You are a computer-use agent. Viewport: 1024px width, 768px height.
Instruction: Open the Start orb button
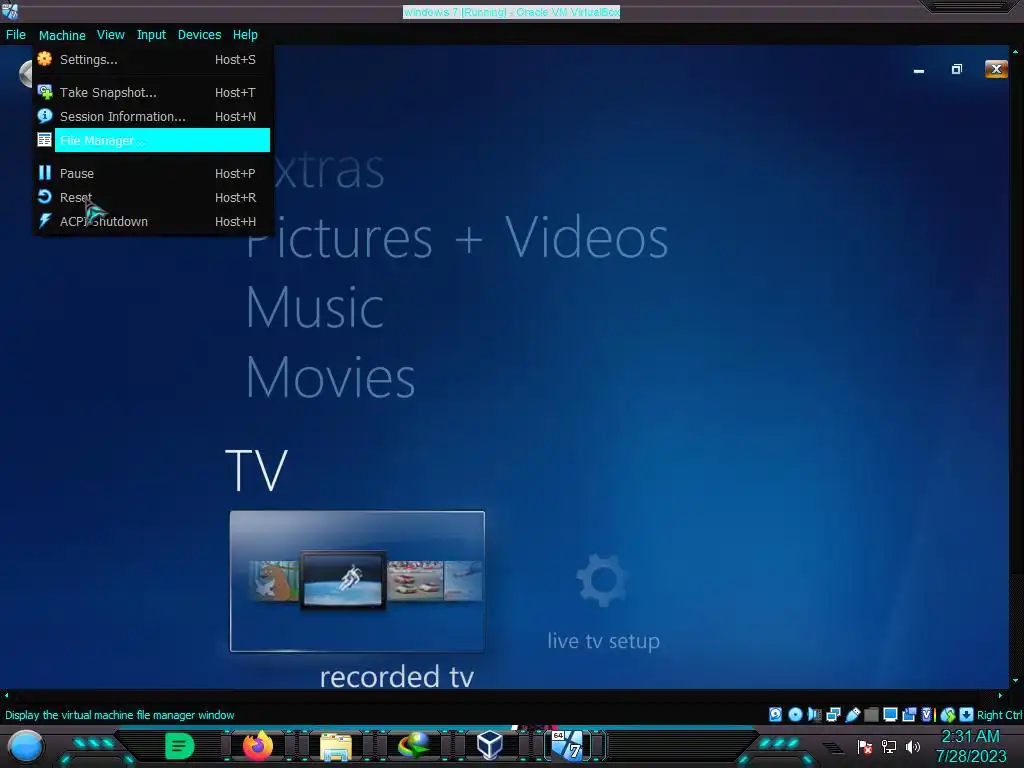[26, 746]
